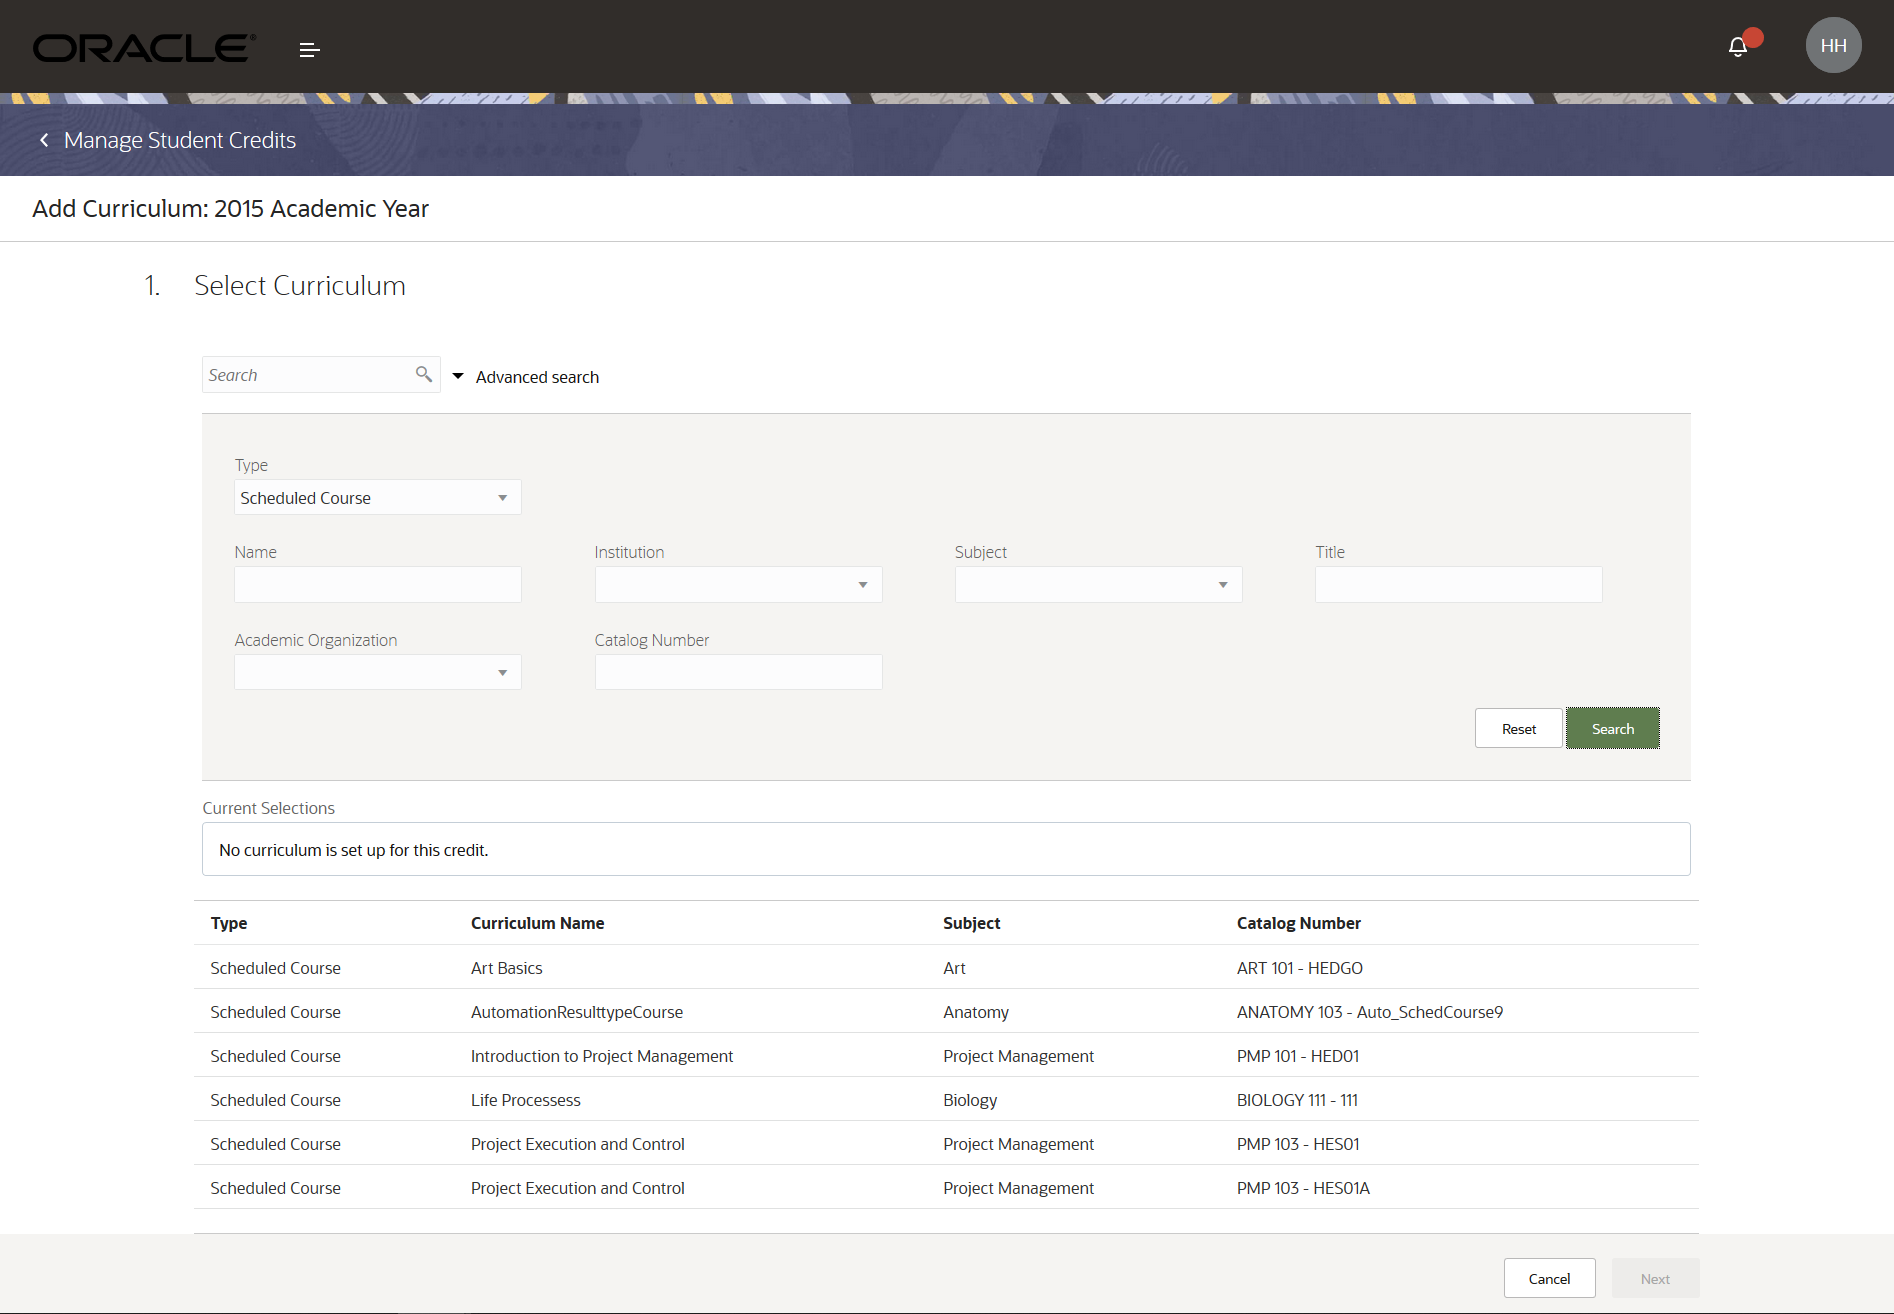Focus the Title text field
Viewport: 1894px width, 1314px height.
[1458, 585]
